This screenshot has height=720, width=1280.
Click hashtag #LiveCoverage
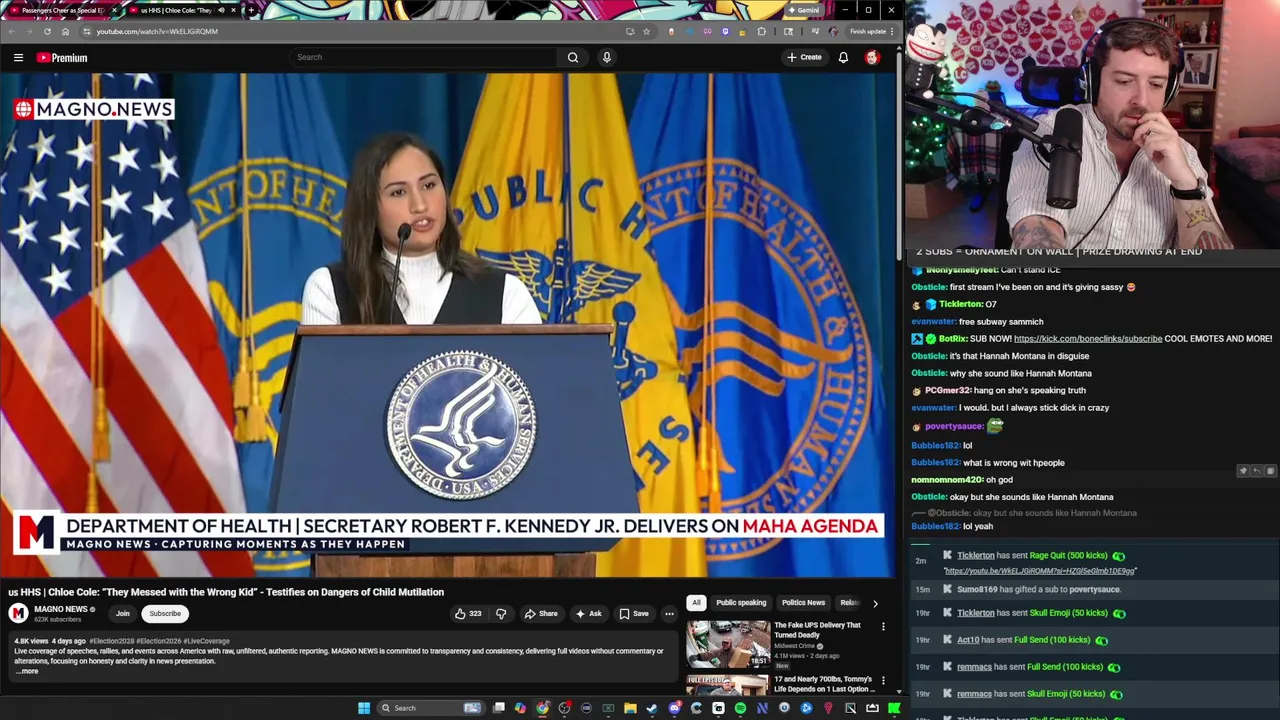click(206, 641)
